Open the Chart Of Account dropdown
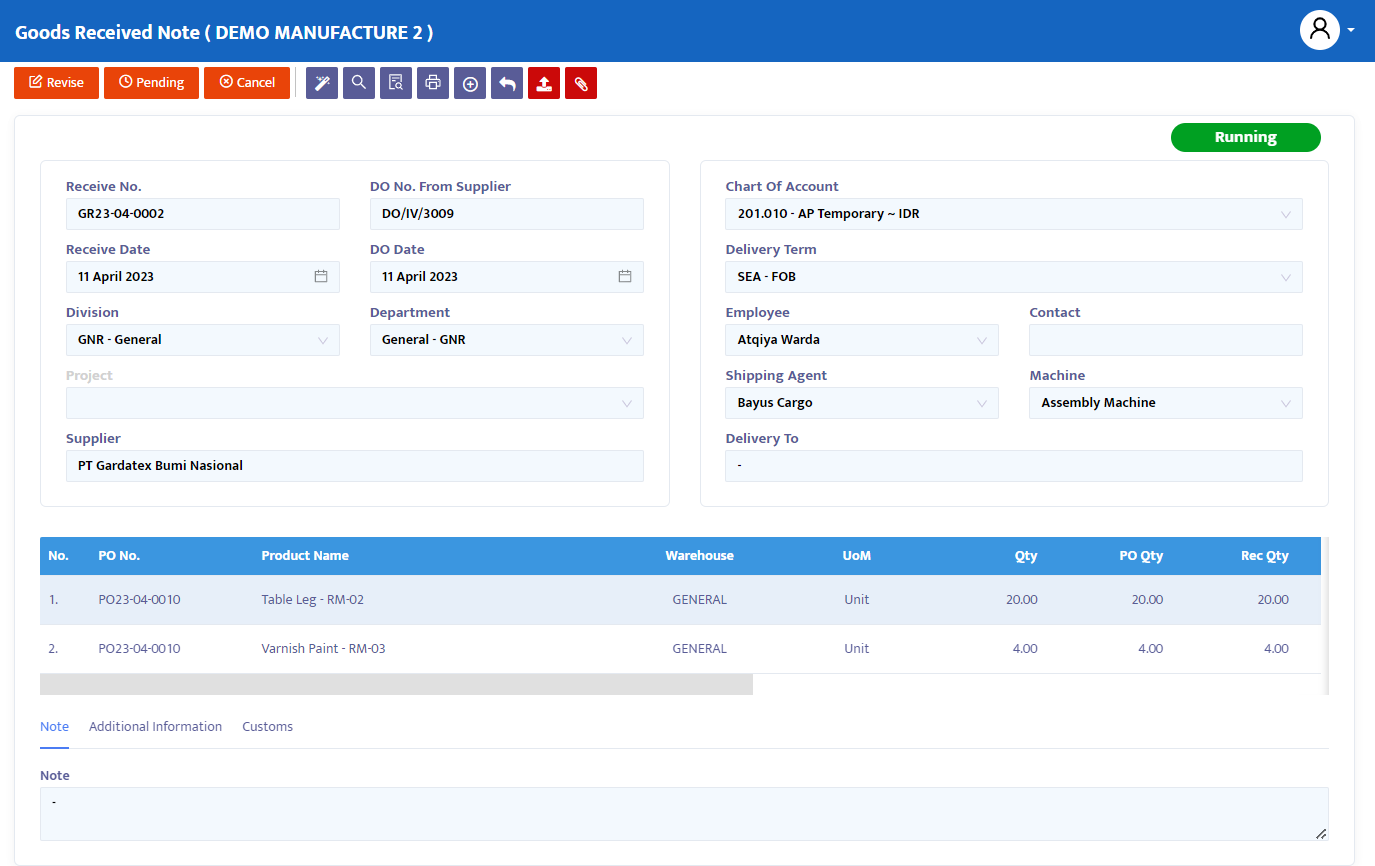 pos(1014,214)
